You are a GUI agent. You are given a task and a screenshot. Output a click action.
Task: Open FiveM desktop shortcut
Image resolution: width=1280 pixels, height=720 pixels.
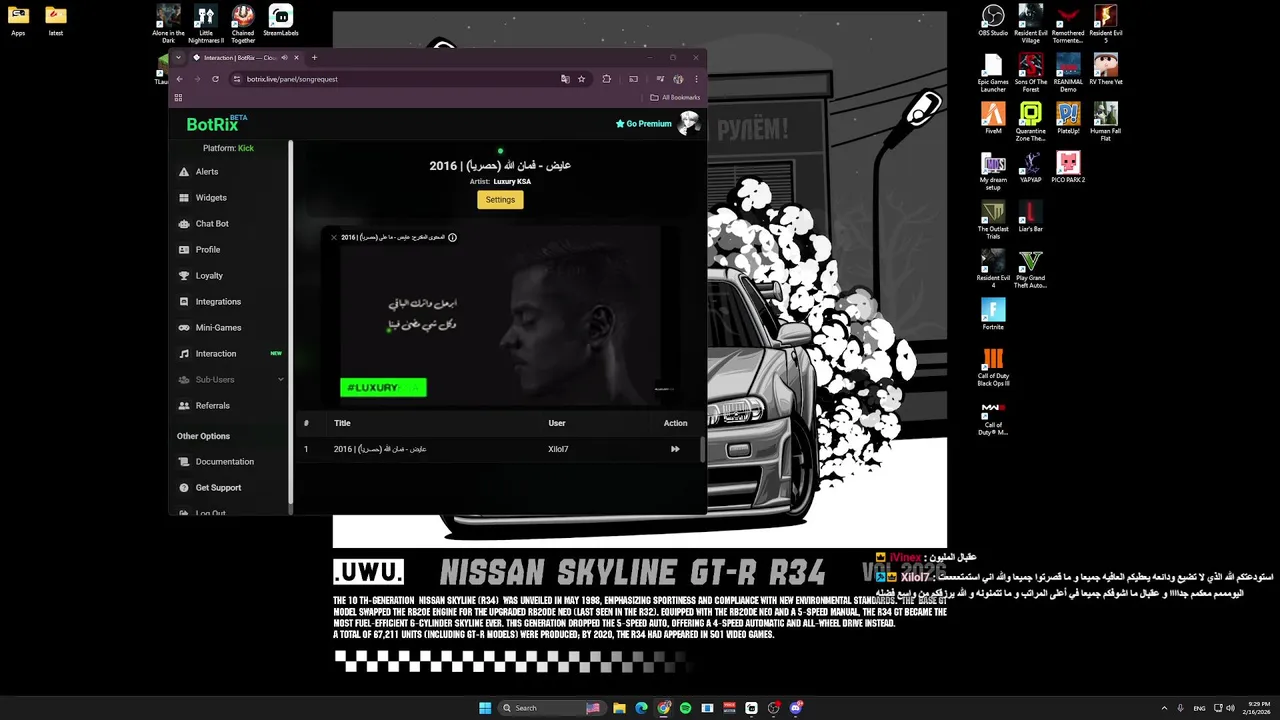(x=993, y=118)
